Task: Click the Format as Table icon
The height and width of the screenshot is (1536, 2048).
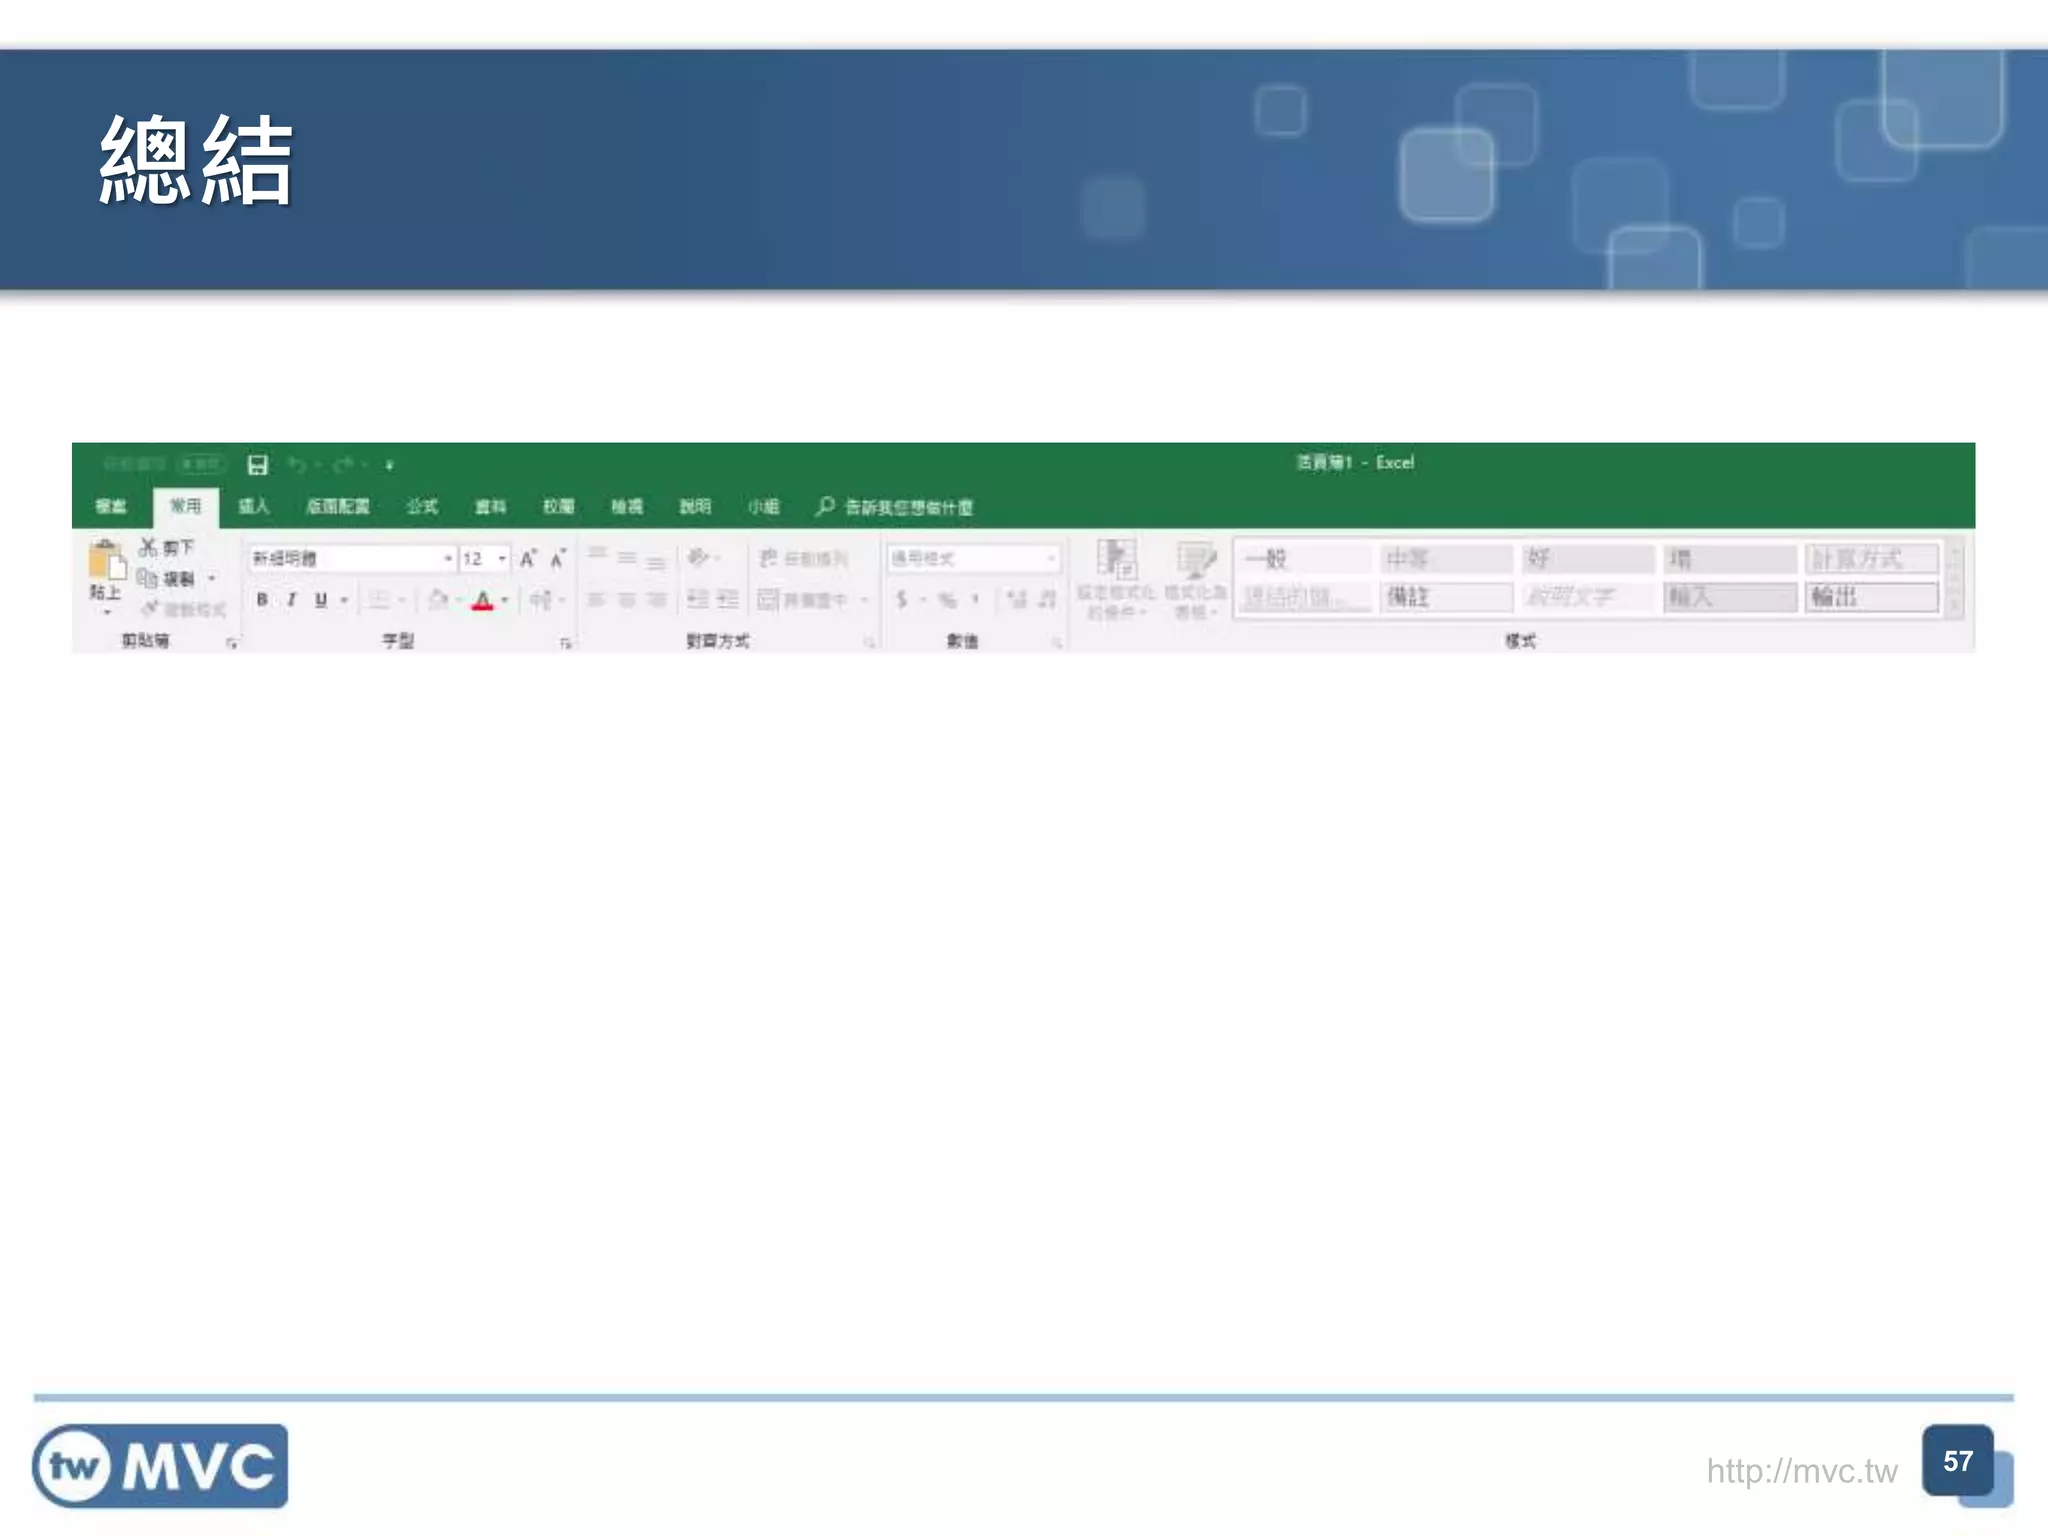Action: coord(1195,560)
